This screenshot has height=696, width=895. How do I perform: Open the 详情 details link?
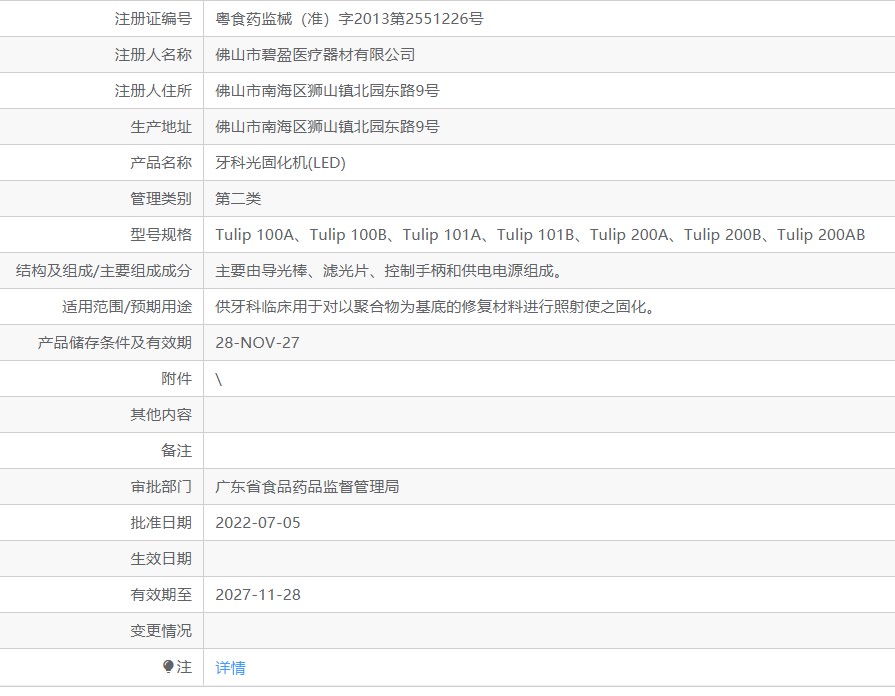tap(231, 667)
